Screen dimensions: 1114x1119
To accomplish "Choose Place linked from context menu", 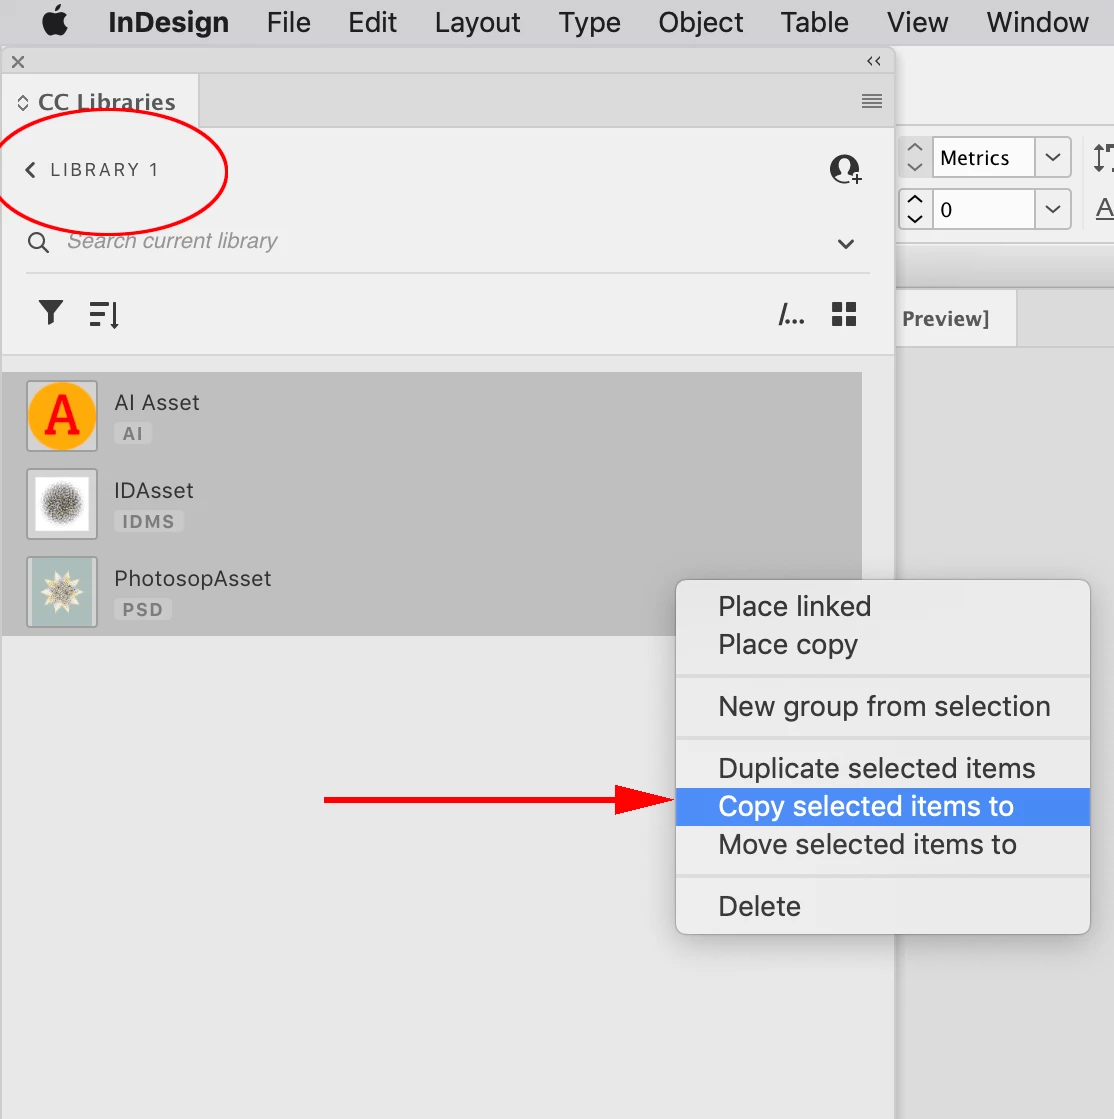I will click(x=883, y=607).
